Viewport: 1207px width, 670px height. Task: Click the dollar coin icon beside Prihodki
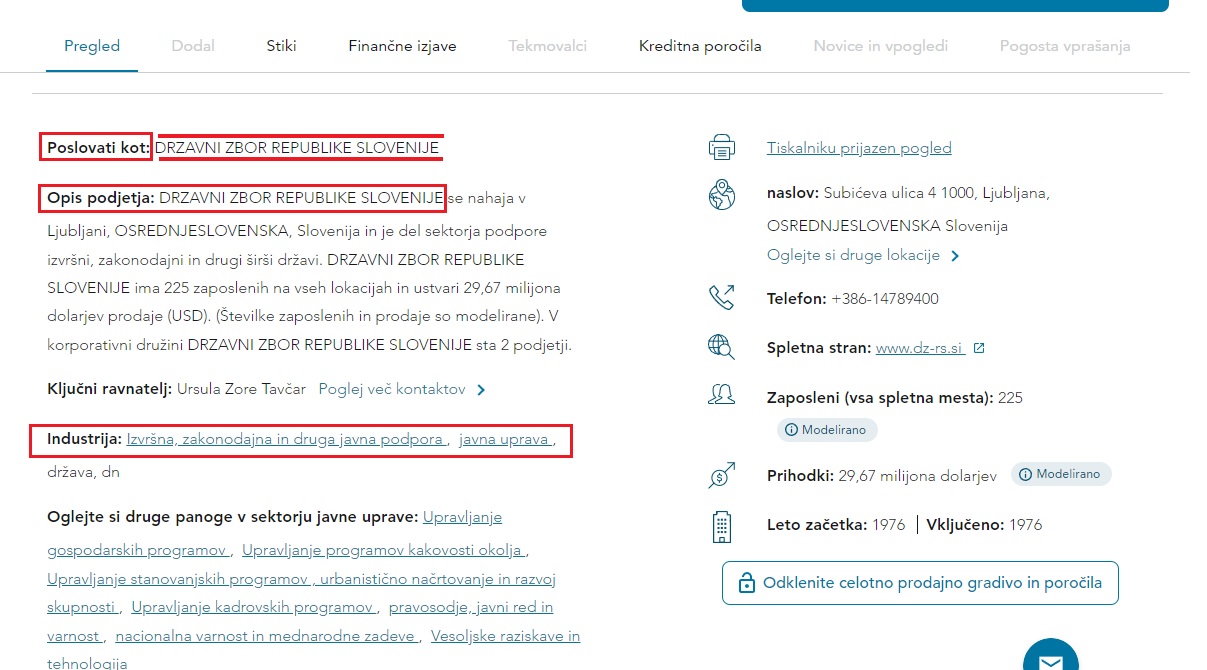(x=721, y=475)
